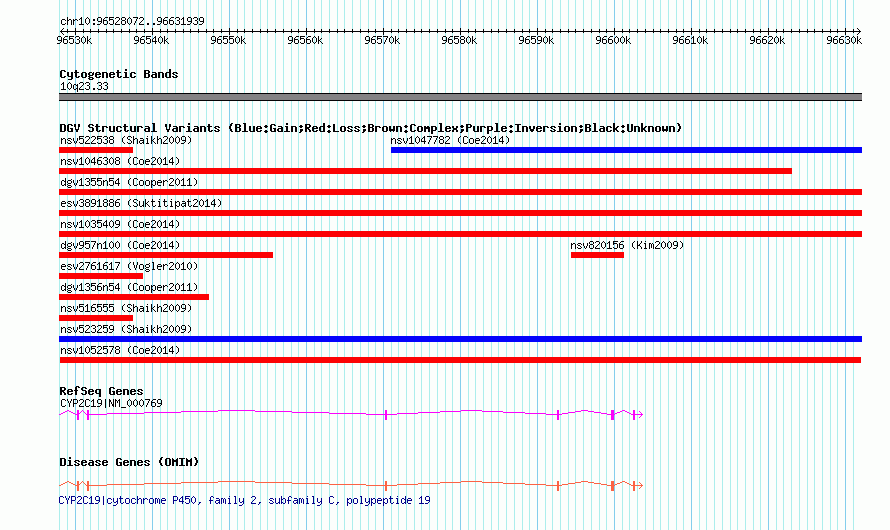Click the esv3891886 (Suktitipat2014) label
The image size is (890, 530).
[x=141, y=203]
